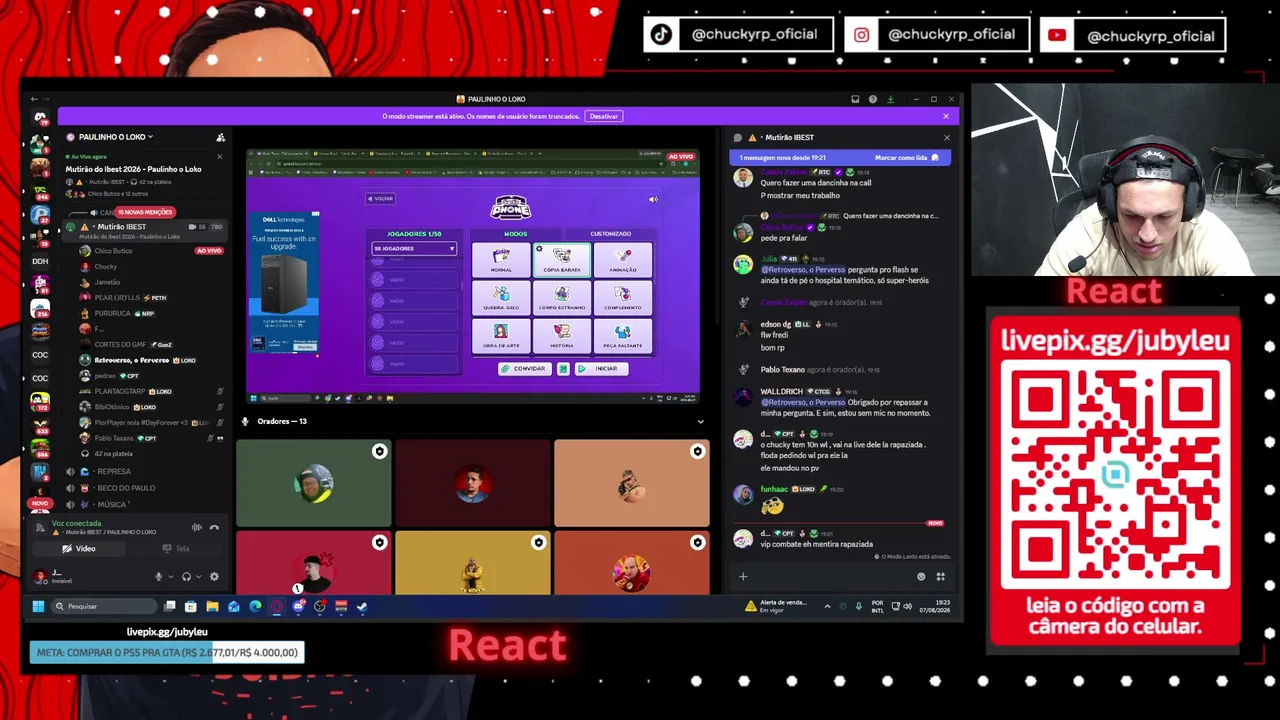Select the Obra de Arte game mode

pos(501,335)
